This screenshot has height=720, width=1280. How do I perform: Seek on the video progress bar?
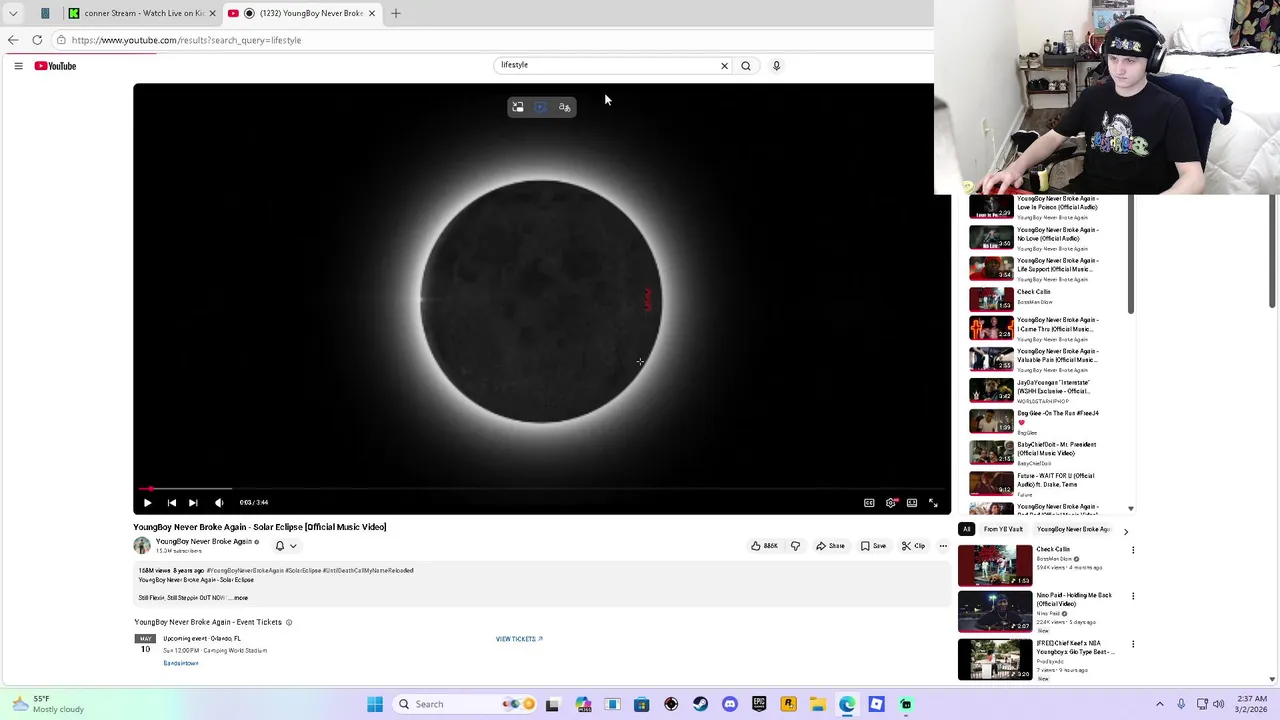click(x=540, y=489)
